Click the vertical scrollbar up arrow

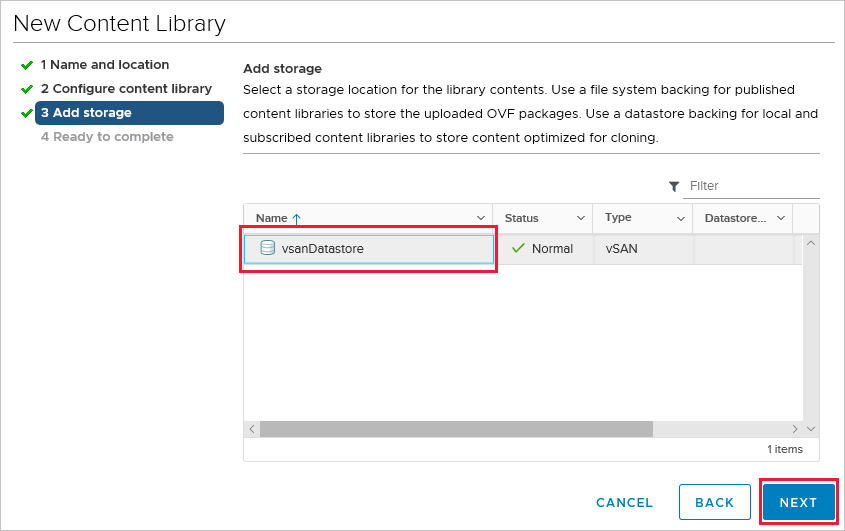click(x=810, y=243)
